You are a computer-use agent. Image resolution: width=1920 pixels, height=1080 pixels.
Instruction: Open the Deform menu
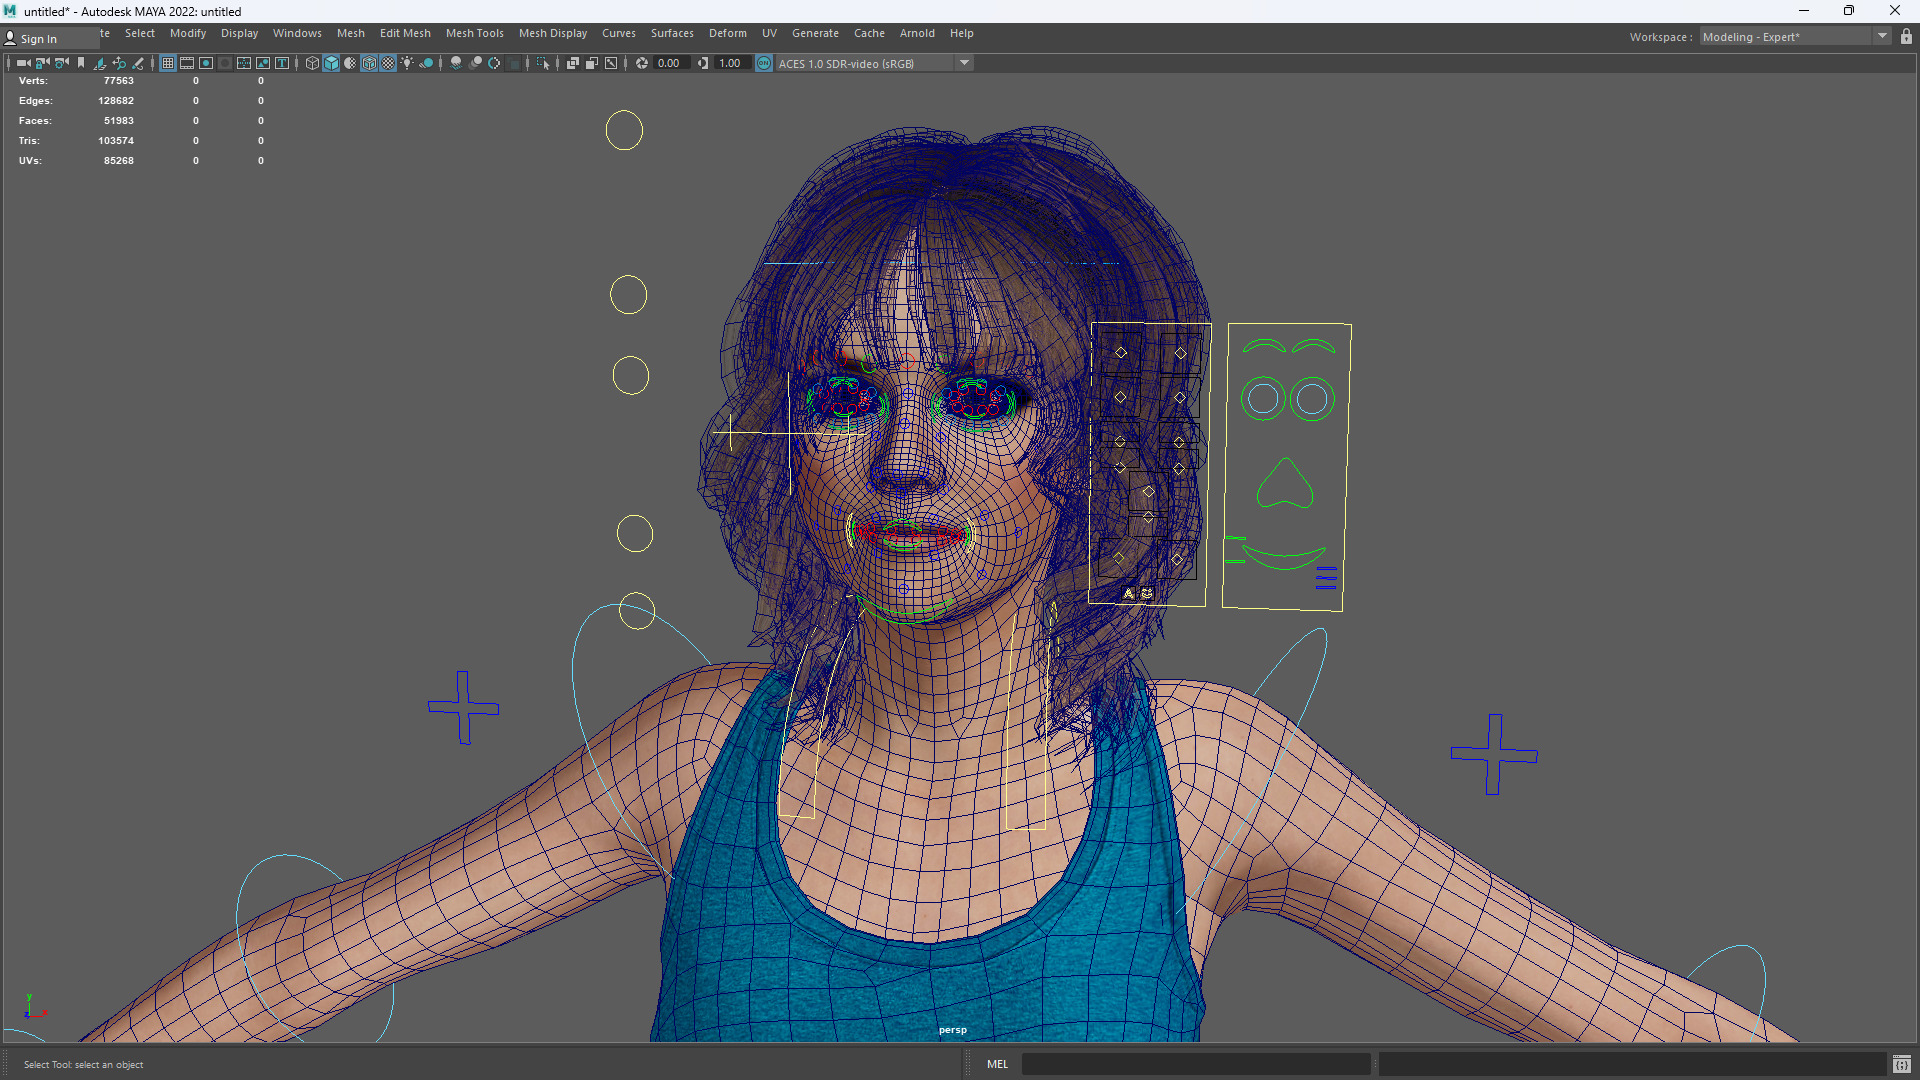point(727,33)
